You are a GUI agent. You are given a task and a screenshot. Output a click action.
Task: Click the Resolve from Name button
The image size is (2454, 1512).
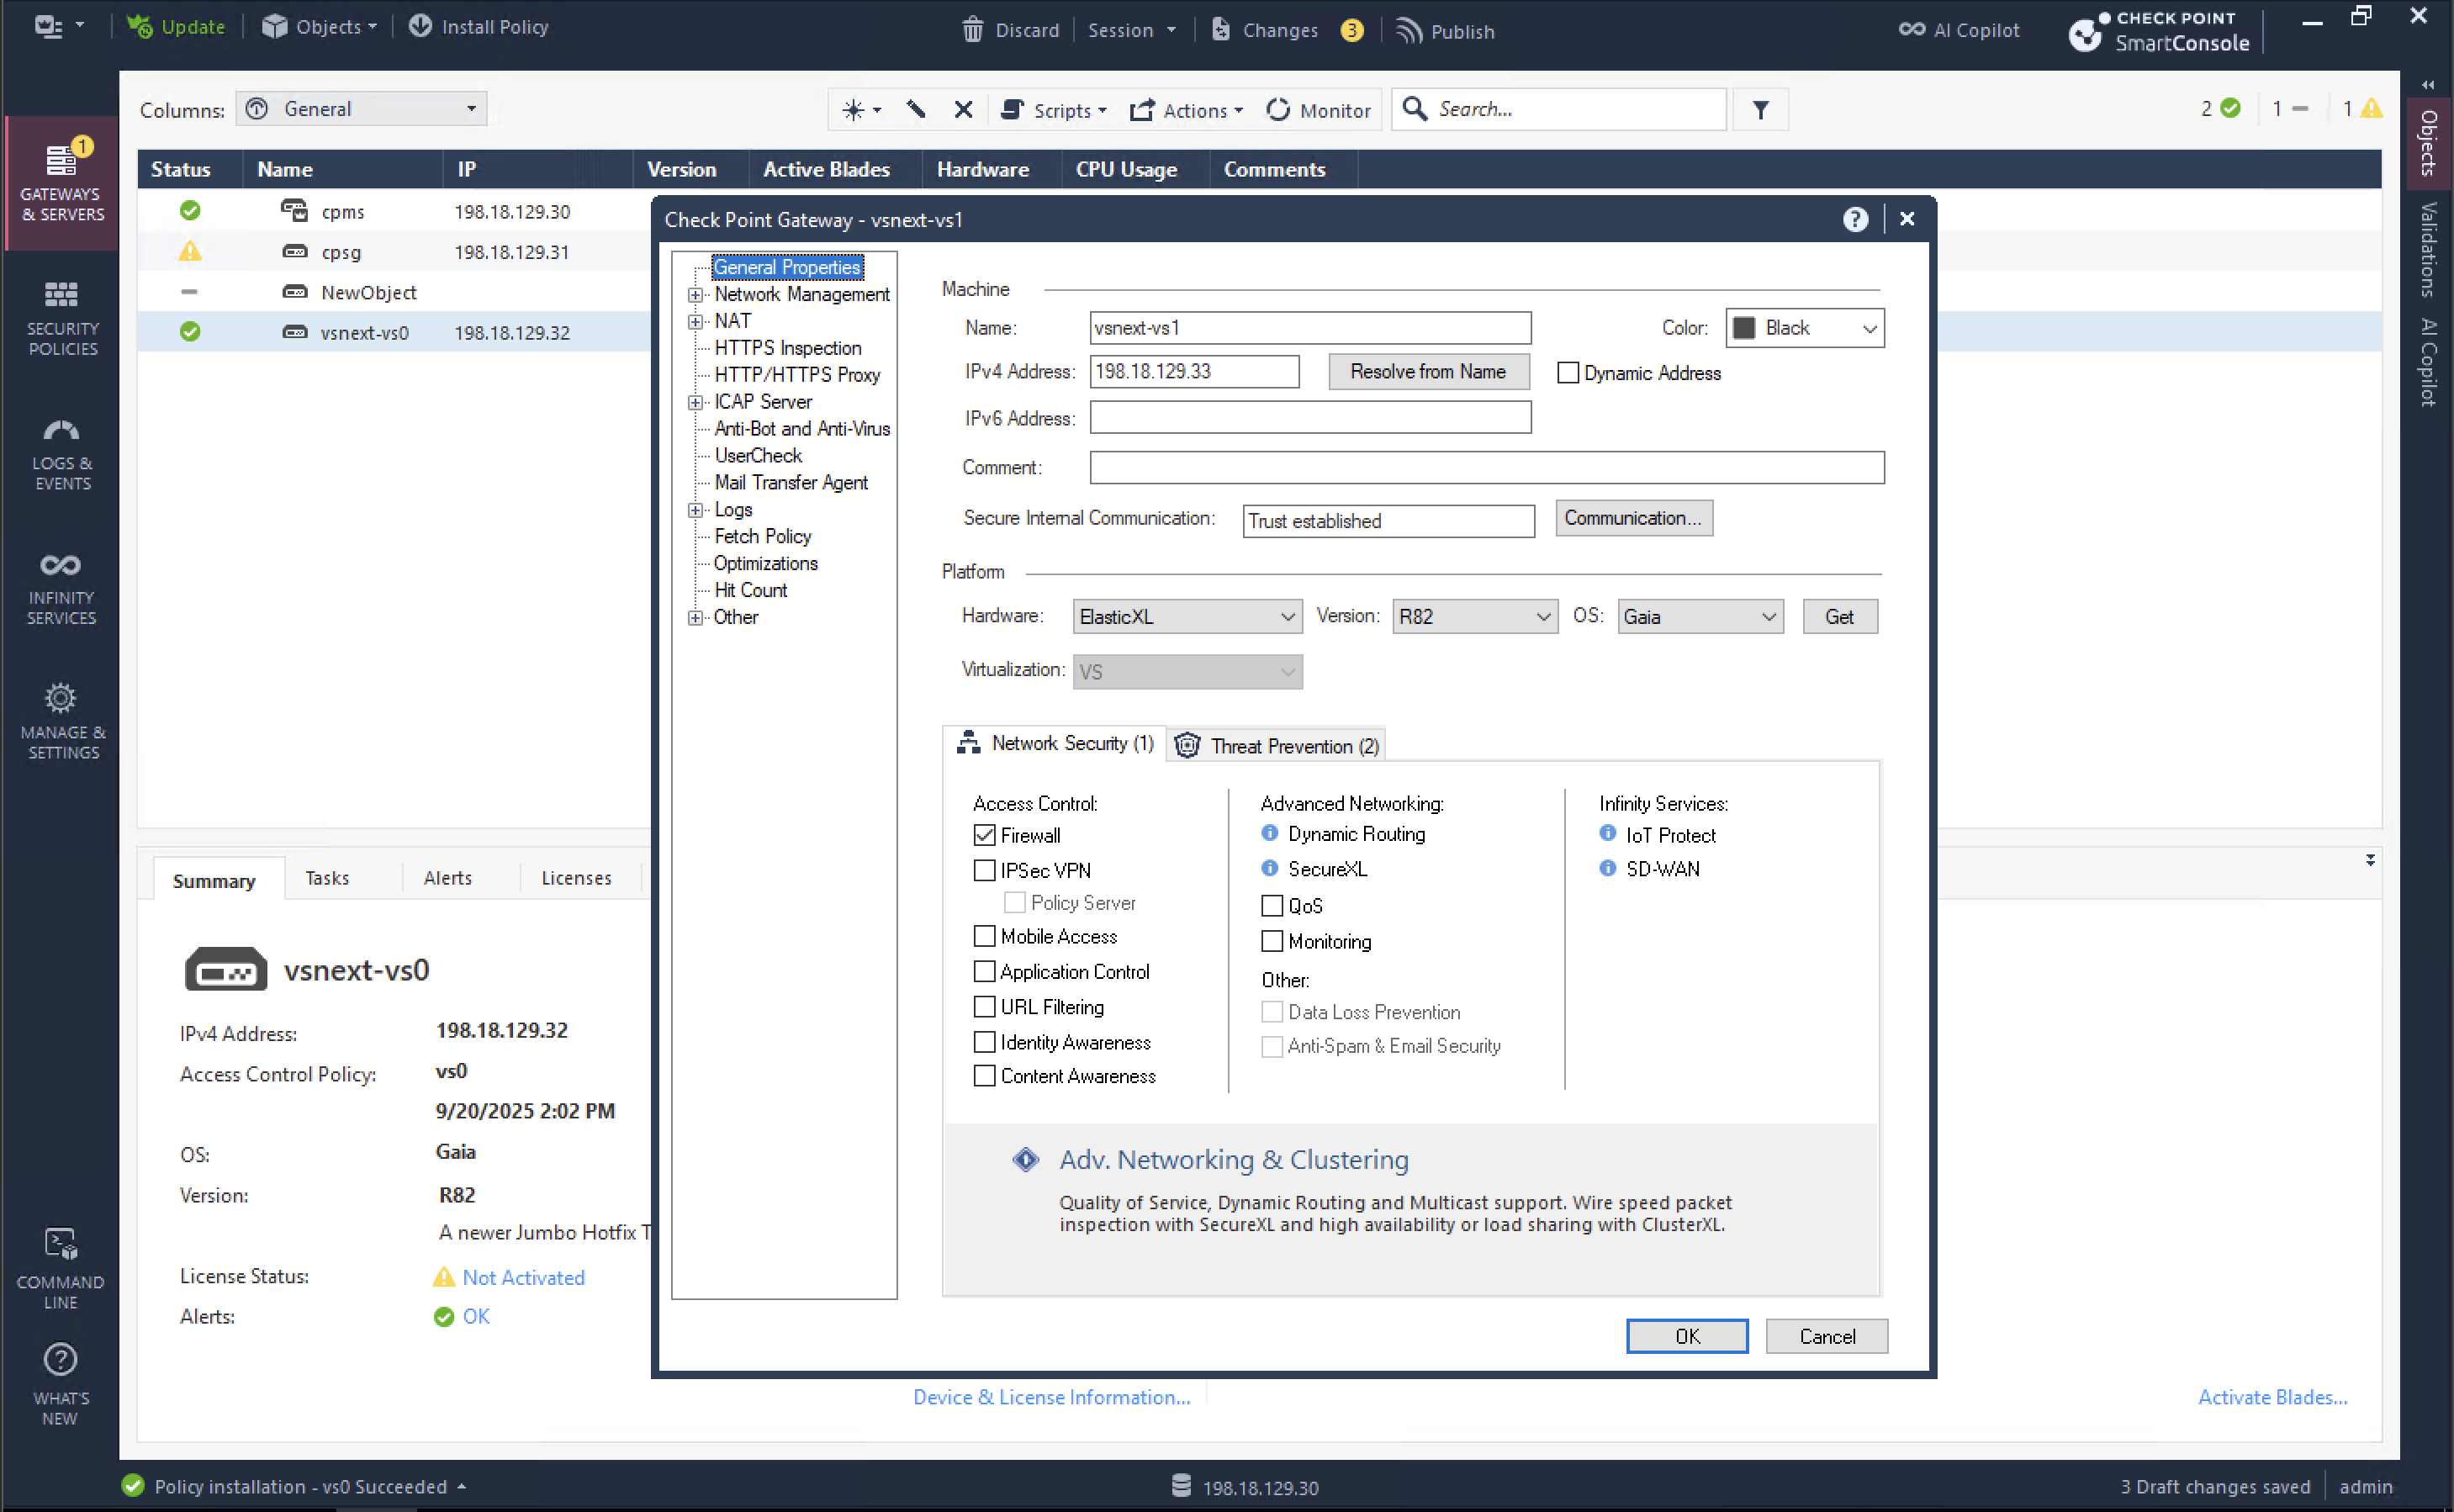click(1427, 372)
